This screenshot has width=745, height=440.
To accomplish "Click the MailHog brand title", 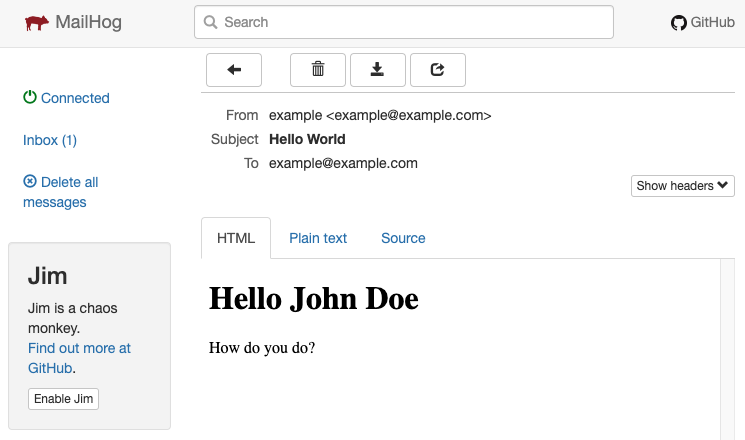I will 88,22.
